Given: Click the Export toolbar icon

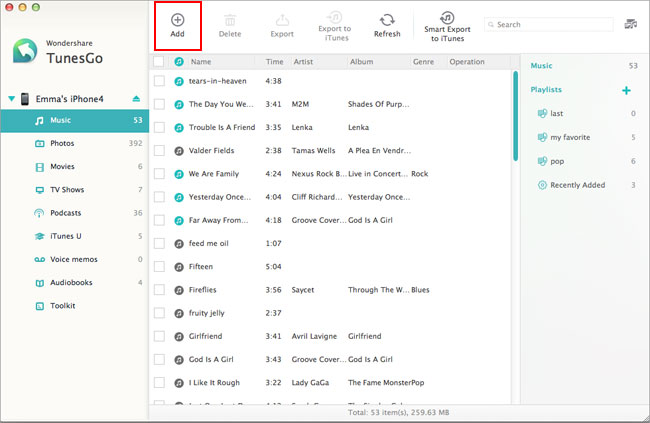Looking at the screenshot, I should (x=282, y=26).
